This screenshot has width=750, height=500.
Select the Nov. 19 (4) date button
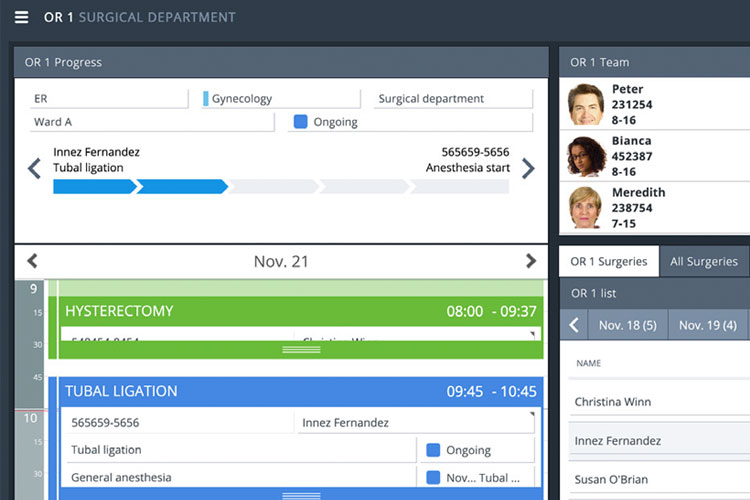[707, 325]
